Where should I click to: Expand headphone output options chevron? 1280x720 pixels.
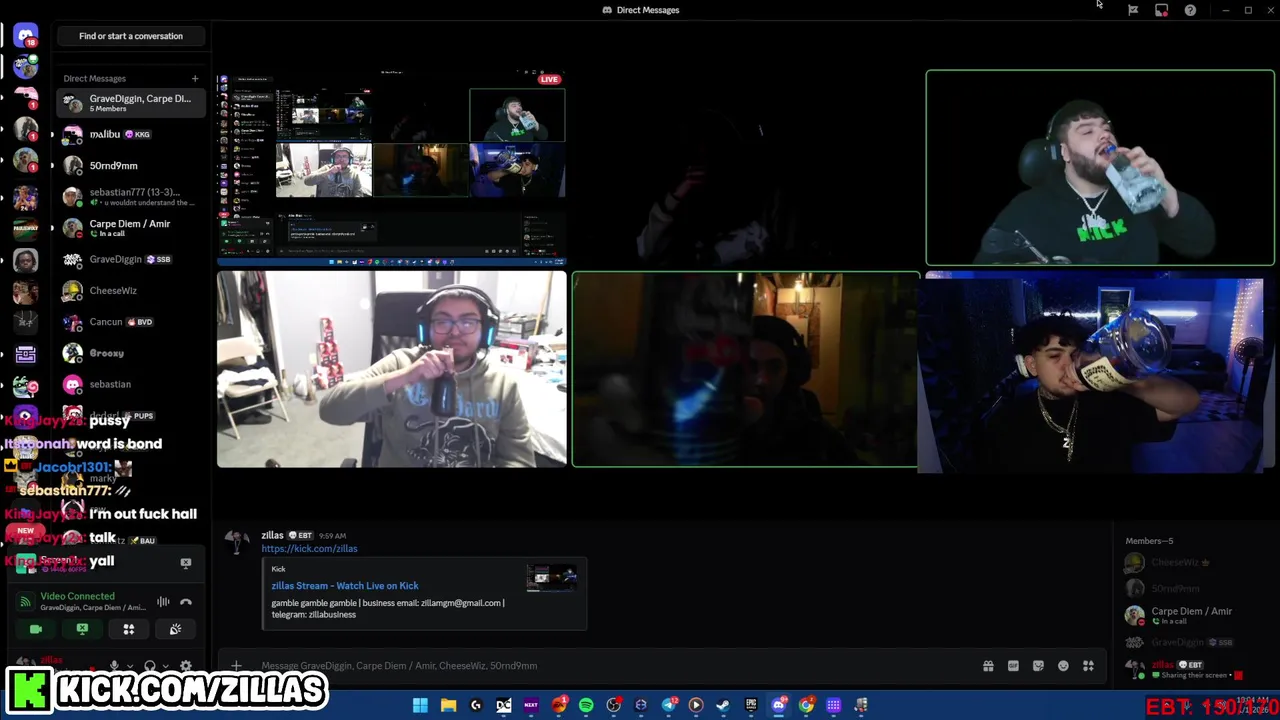point(165,666)
